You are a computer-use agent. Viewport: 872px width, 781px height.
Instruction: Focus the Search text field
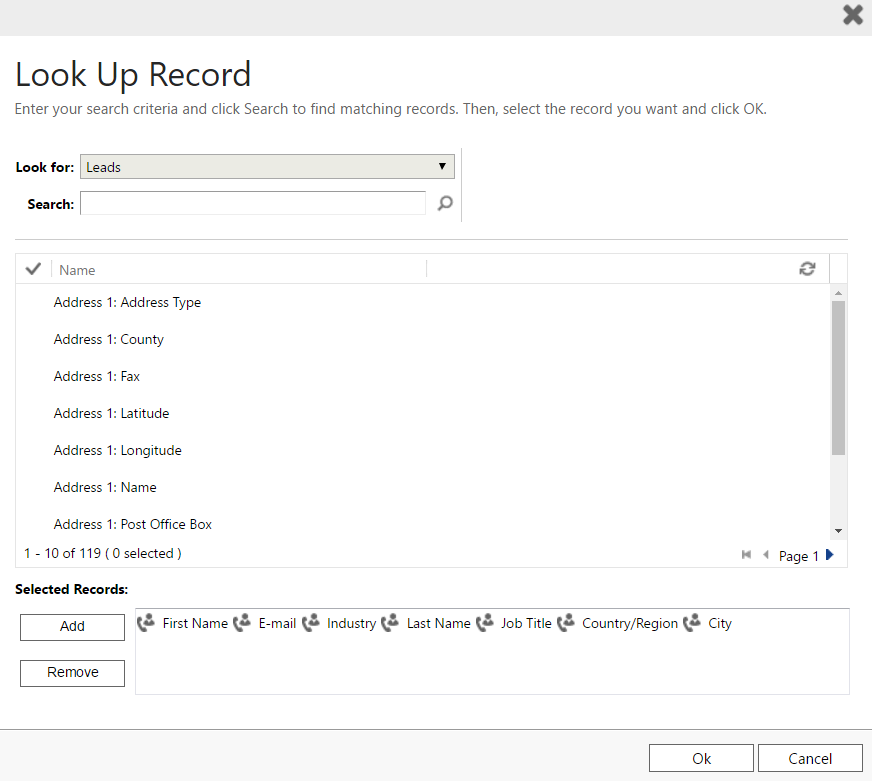253,204
